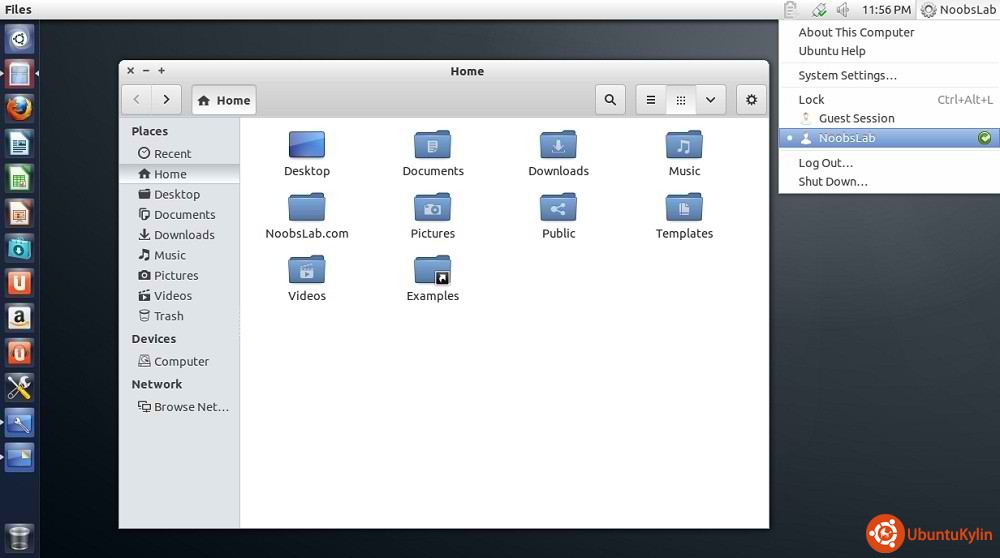Switch to Guest Session

click(x=856, y=118)
